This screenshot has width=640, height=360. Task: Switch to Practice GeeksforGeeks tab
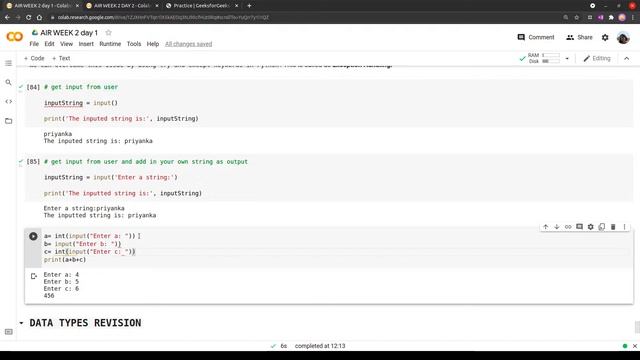coord(201,6)
